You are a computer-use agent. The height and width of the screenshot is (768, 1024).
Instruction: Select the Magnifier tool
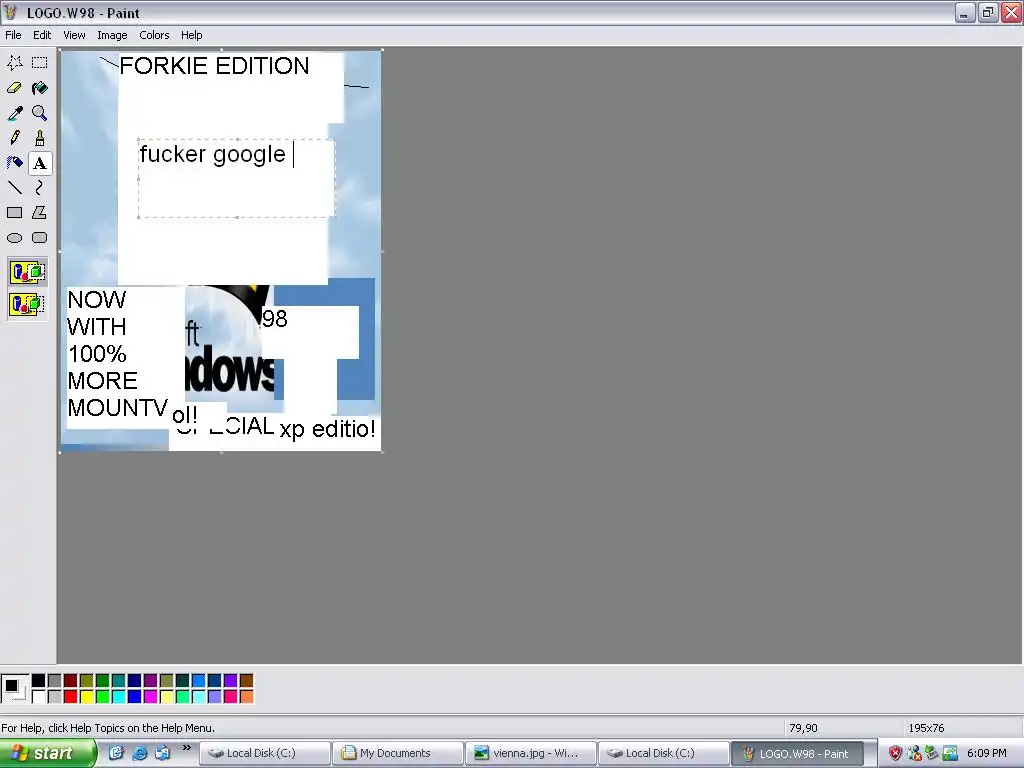coord(40,113)
